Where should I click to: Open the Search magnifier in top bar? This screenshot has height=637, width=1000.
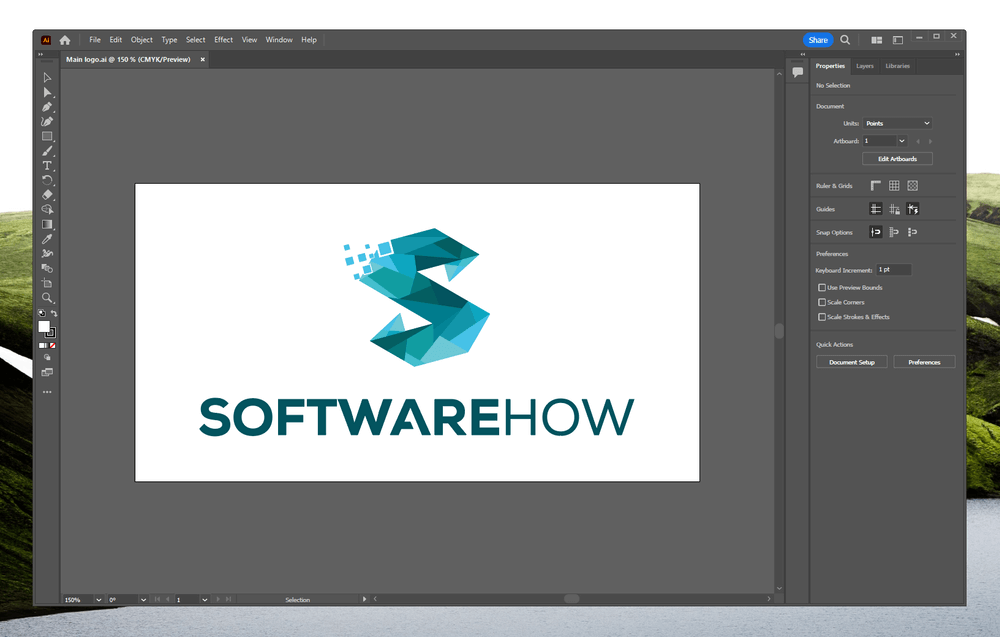(x=845, y=40)
